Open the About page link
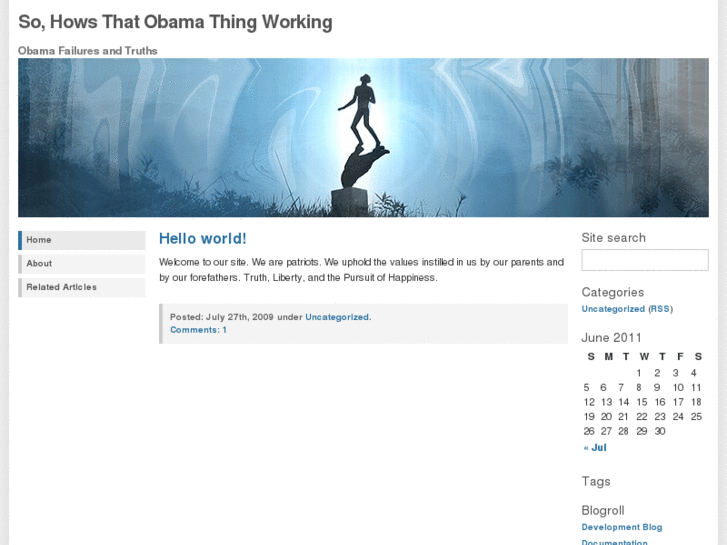Image resolution: width=727 pixels, height=545 pixels. [82, 264]
